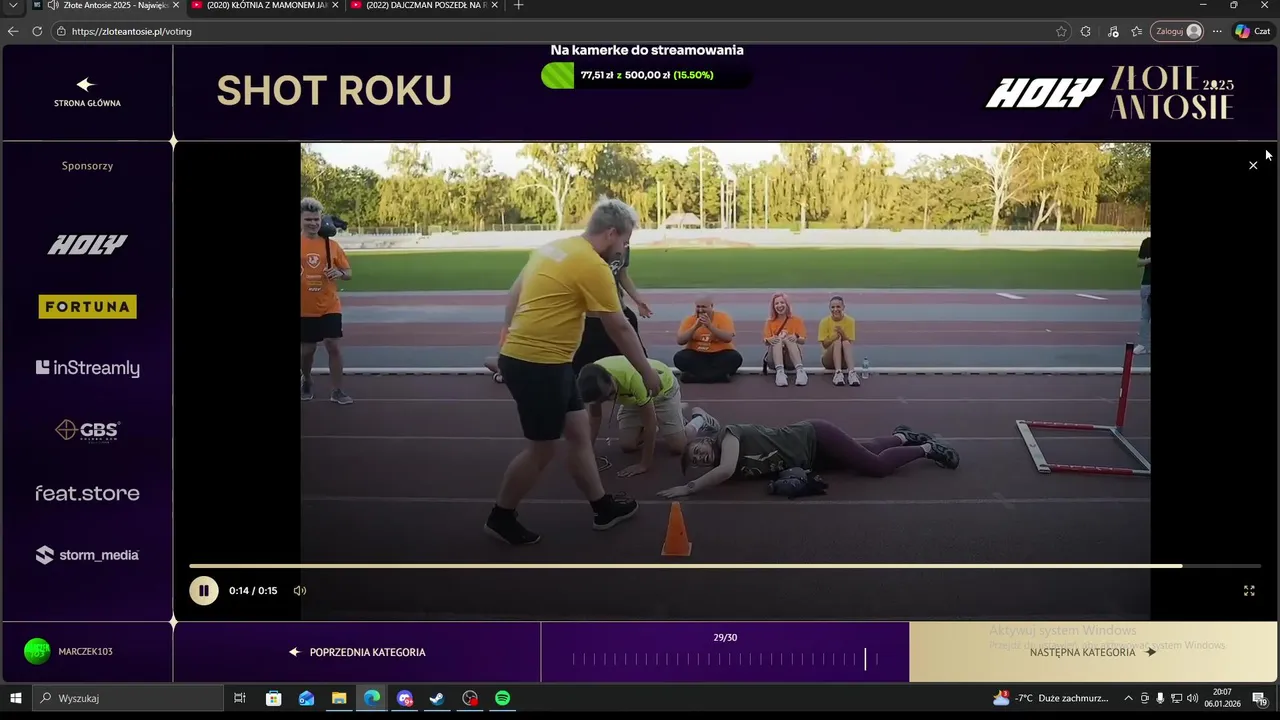Screen dimensions: 1280x720
Task: Go to Następna Kategoria
Action: click(1093, 652)
